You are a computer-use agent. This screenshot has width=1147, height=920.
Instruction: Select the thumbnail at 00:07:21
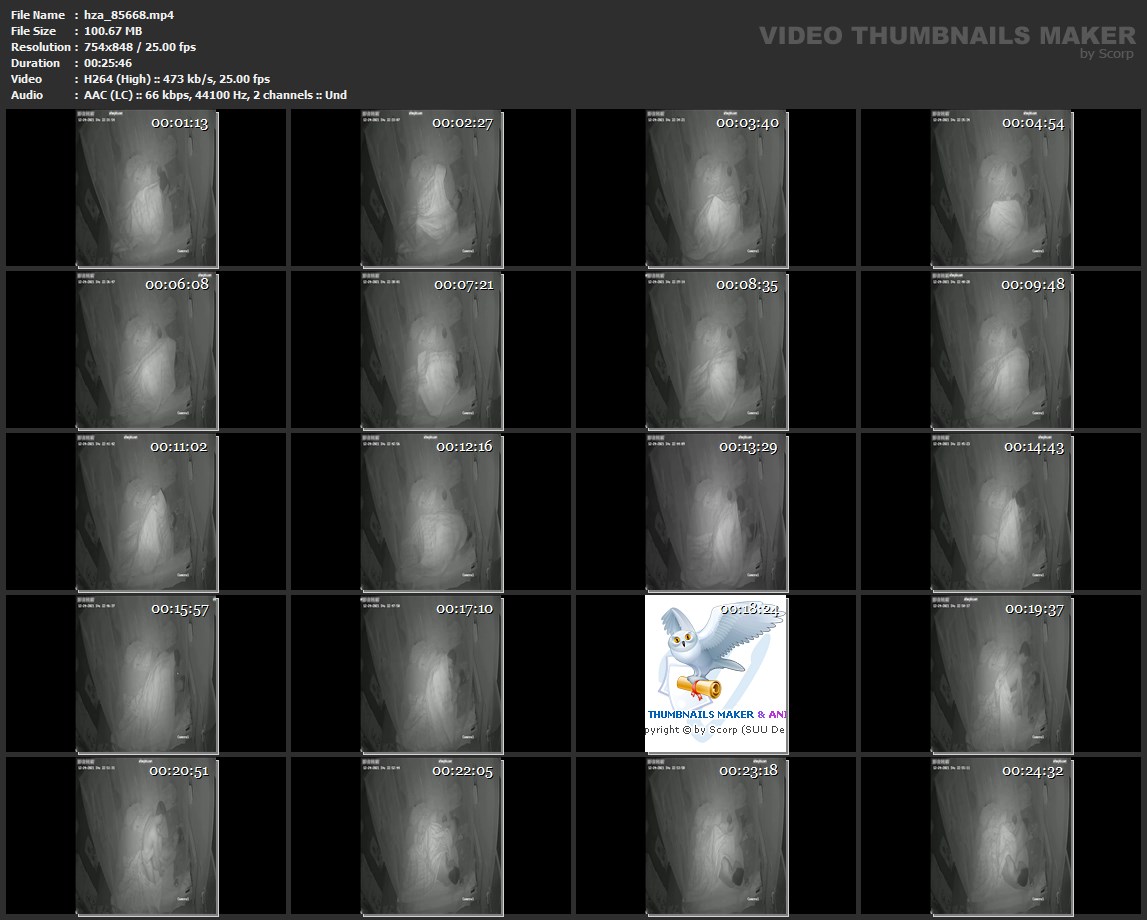pos(431,350)
